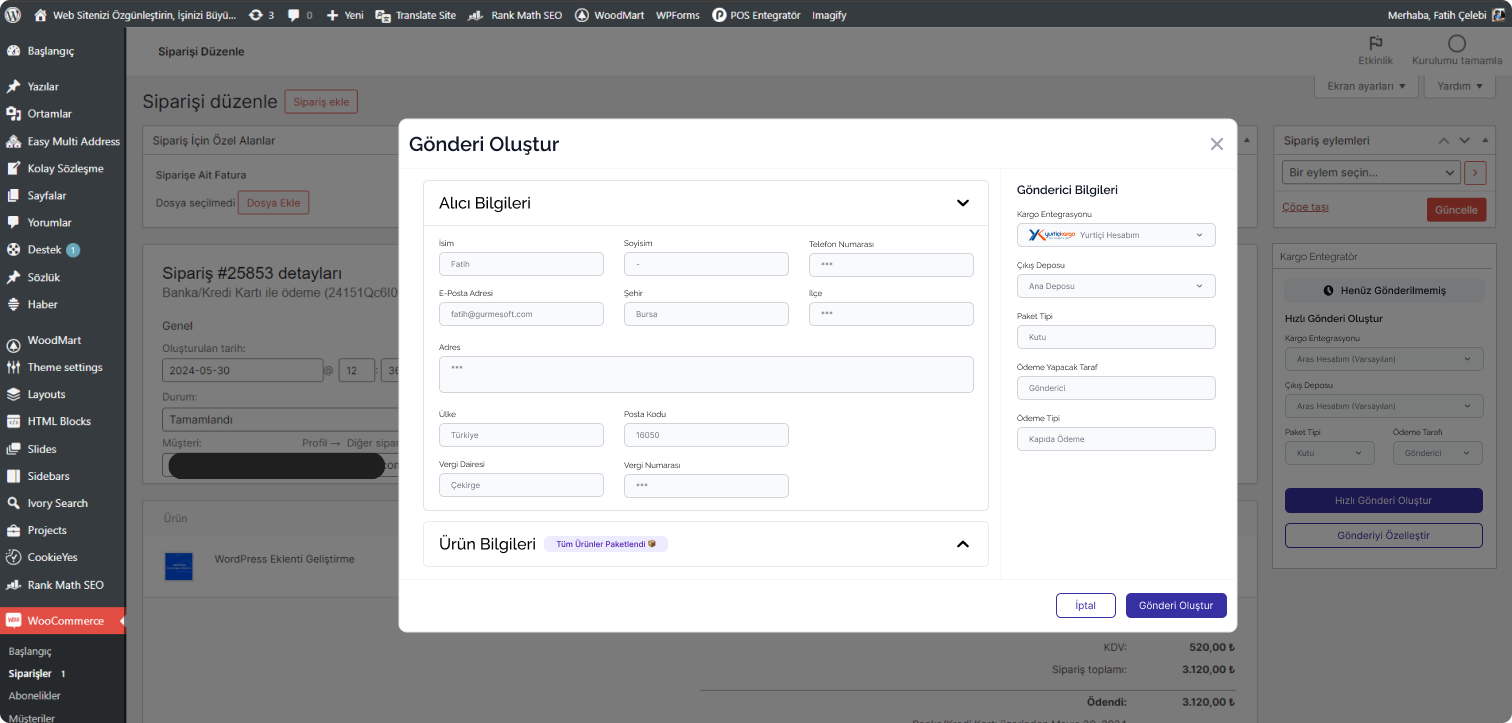The width and height of the screenshot is (1512, 723).
Task: Expand the Yardım dropdown
Action: [1460, 86]
